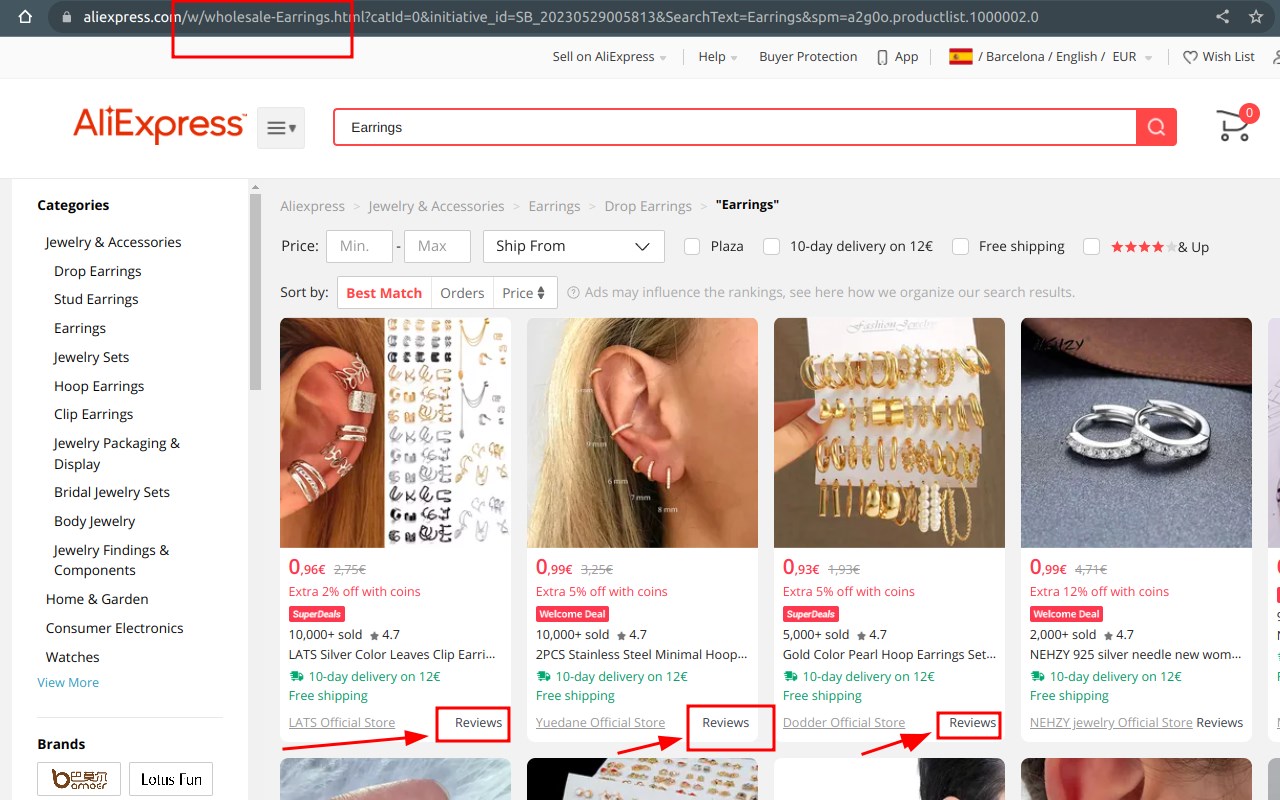Open Clip Earrings category
This screenshot has width=1280, height=800.
[93, 414]
